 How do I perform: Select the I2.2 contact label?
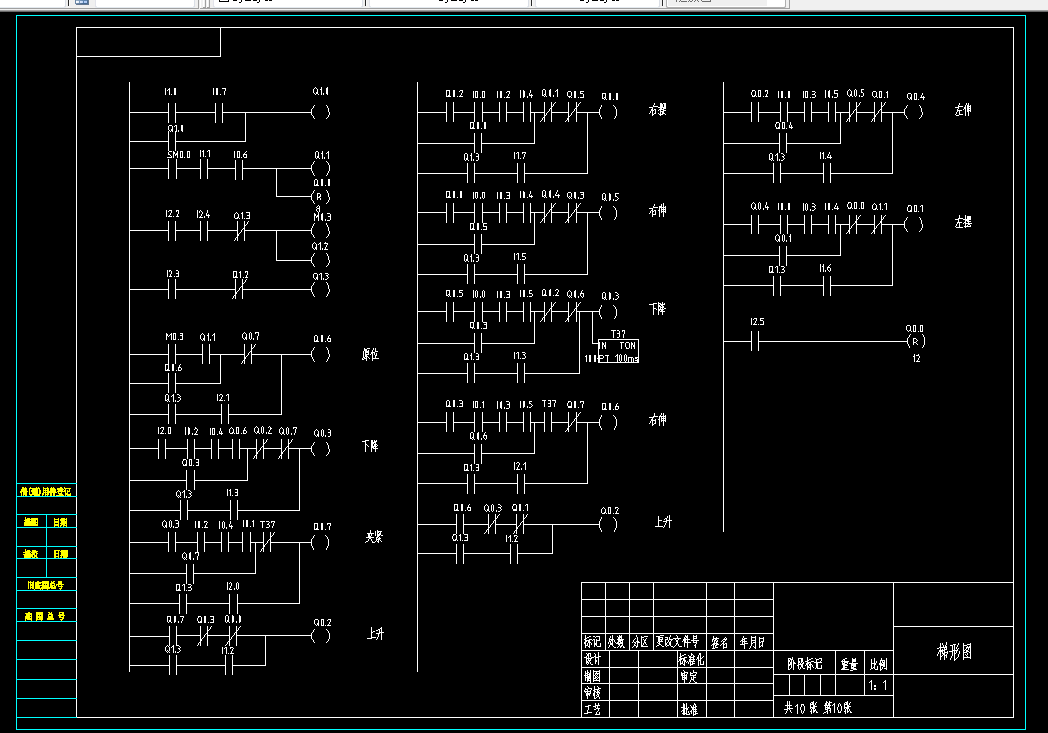click(x=172, y=214)
